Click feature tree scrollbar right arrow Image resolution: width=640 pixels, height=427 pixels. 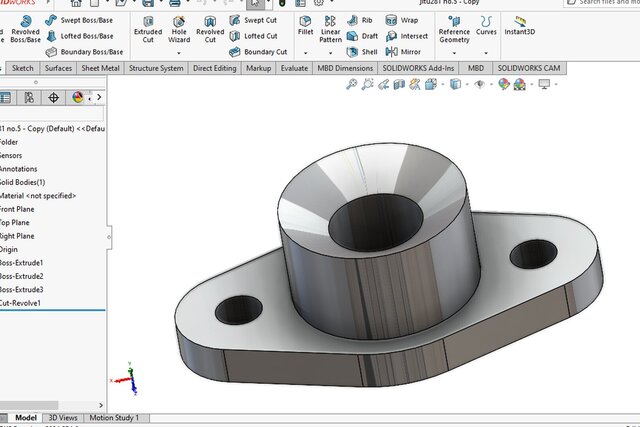[x=101, y=405]
